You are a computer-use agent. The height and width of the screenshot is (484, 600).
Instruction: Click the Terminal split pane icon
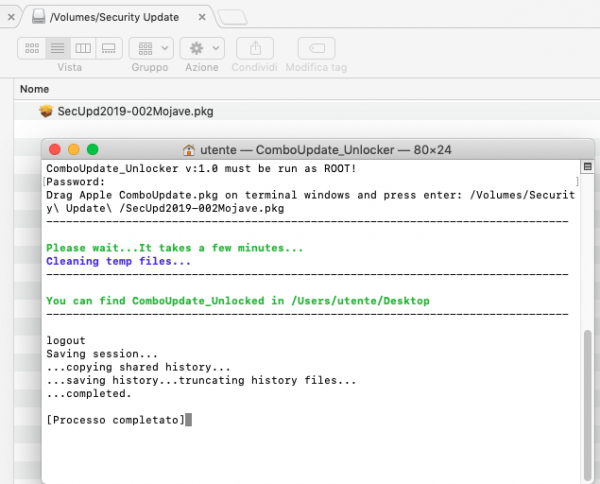pos(588,166)
